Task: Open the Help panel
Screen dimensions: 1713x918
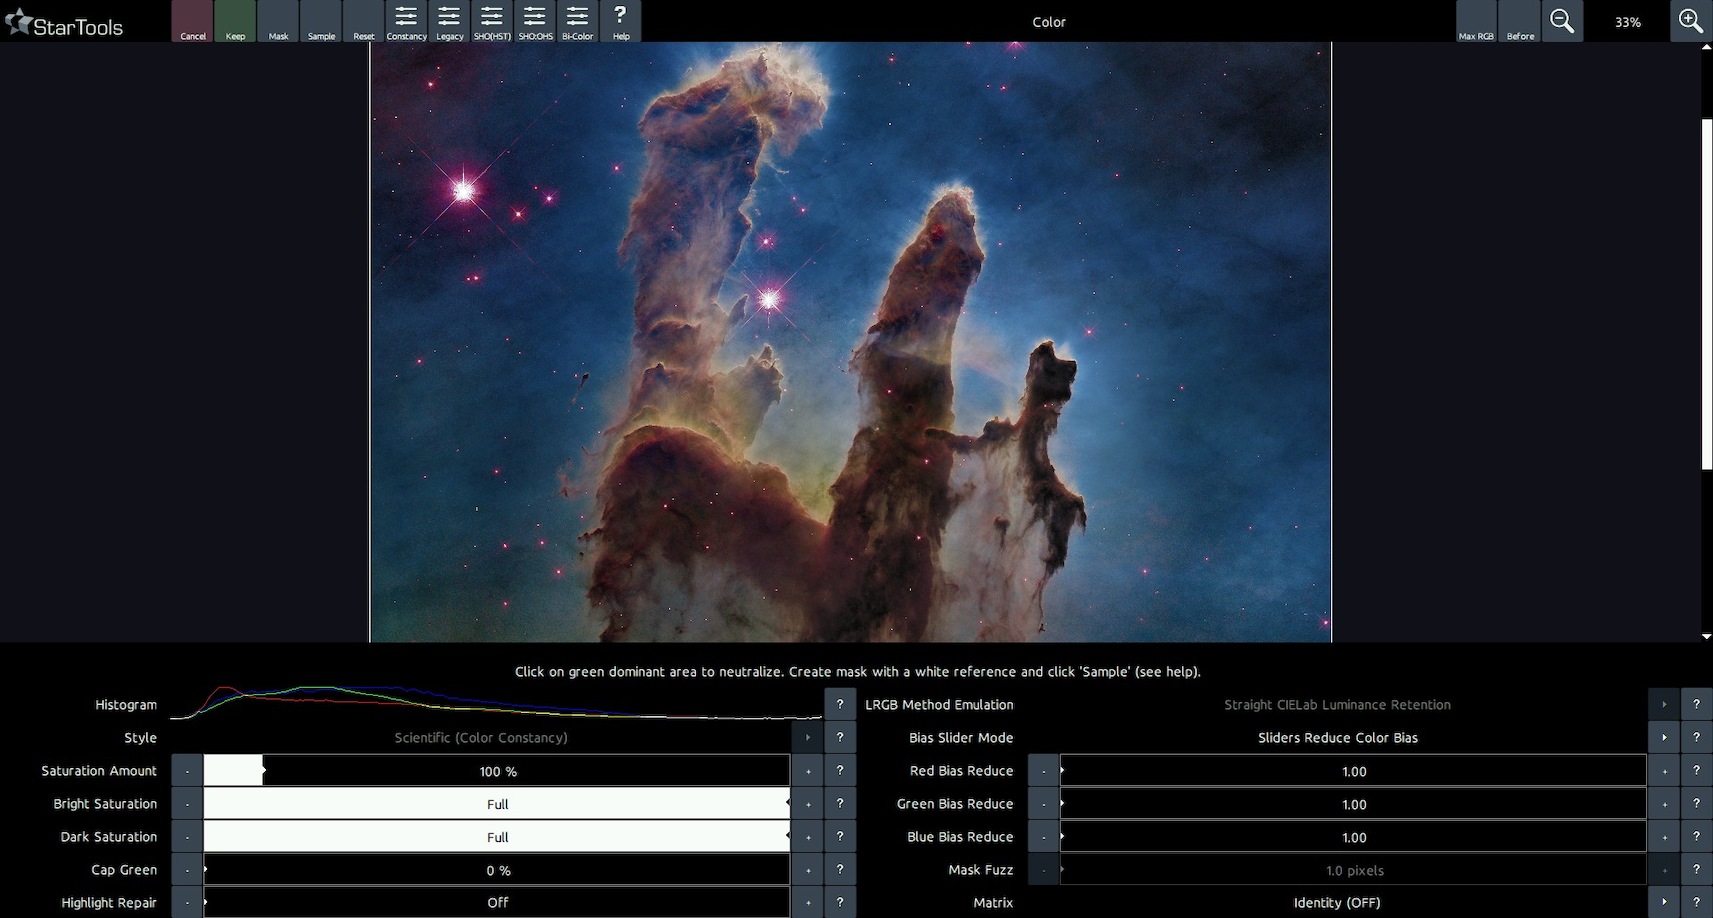Action: 620,20
